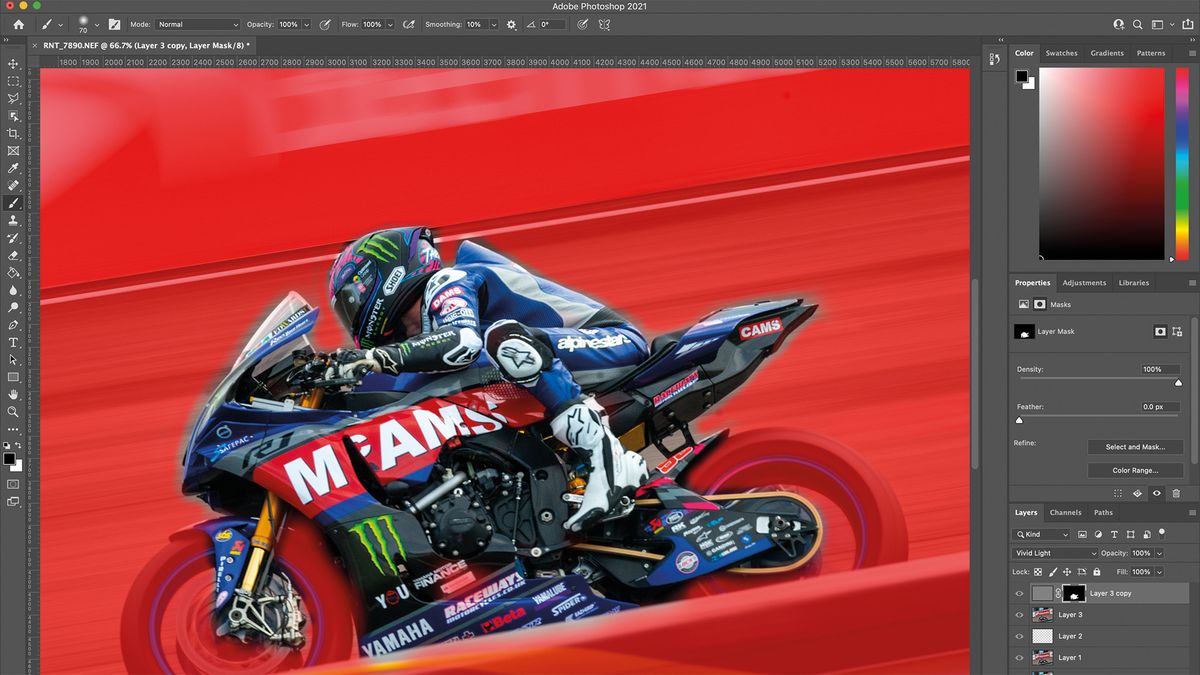Screen dimensions: 1200x675
Task: Open Vivid Light blend mode dropdown
Action: coord(1054,553)
